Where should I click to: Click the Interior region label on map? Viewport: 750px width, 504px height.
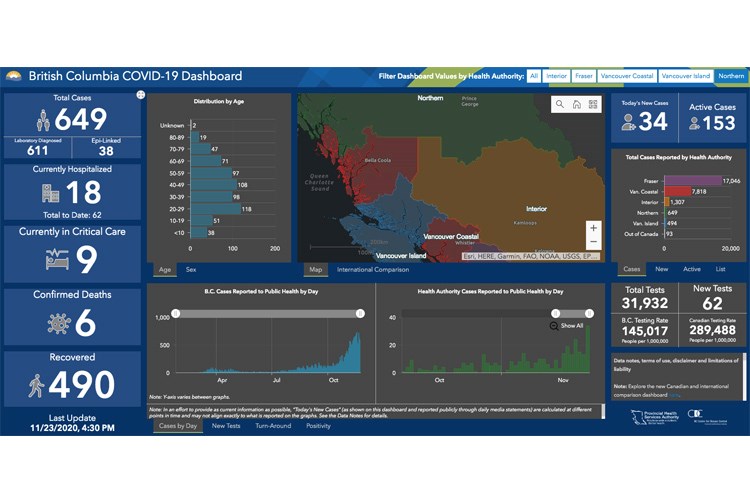click(536, 209)
